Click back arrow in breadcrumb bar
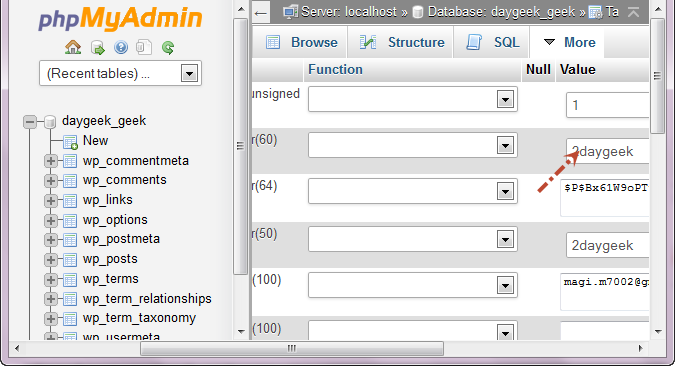Viewport: 675px width, 366px height. pyautogui.click(x=261, y=13)
